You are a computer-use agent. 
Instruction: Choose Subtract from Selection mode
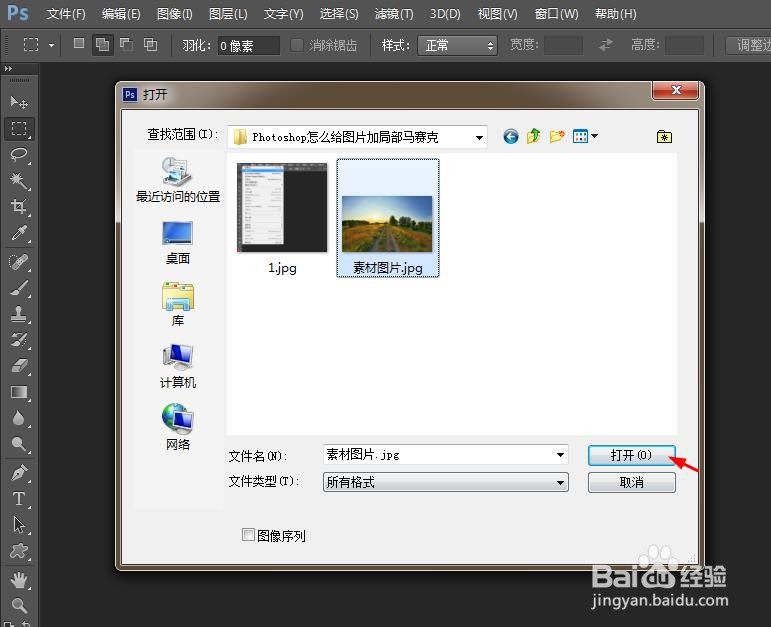tap(126, 44)
